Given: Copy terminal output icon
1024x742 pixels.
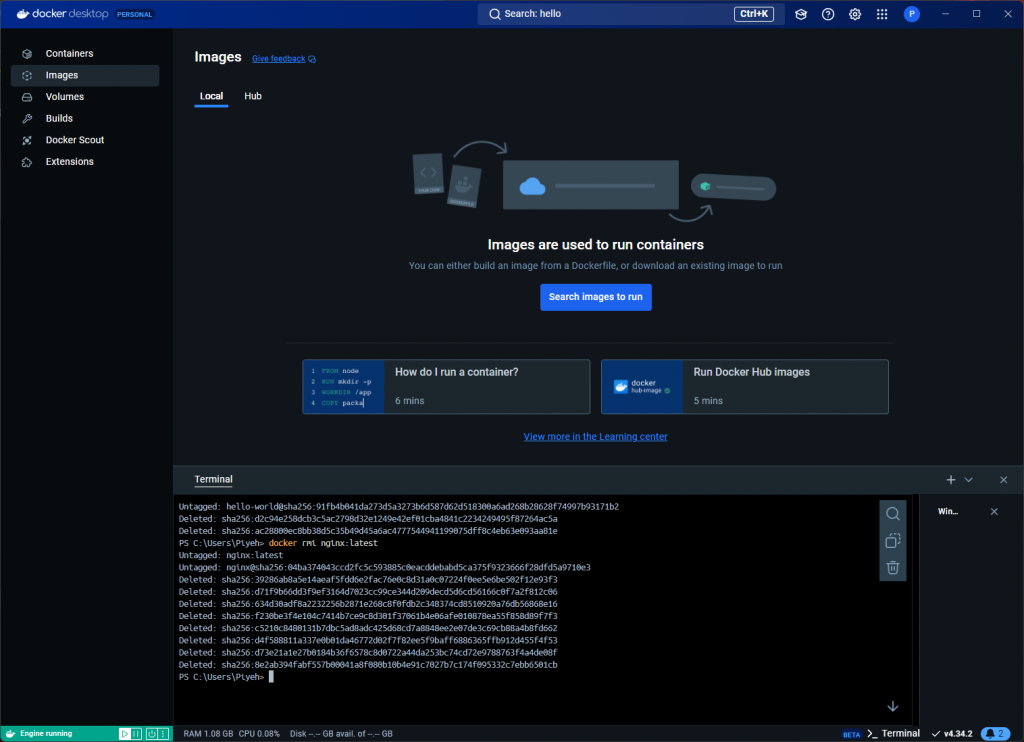Looking at the screenshot, I should (x=892, y=541).
